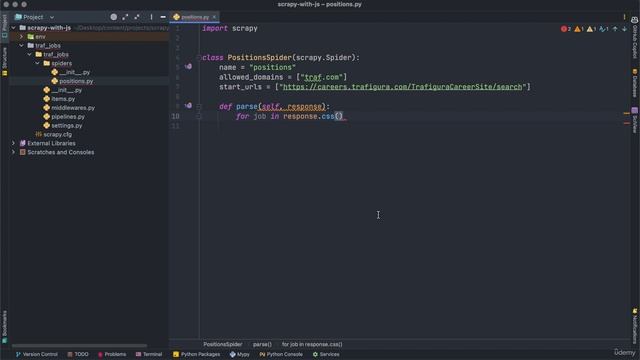Viewport: 640px width, 360px height.
Task: Expand External Libraries node
Action: (x=13, y=143)
